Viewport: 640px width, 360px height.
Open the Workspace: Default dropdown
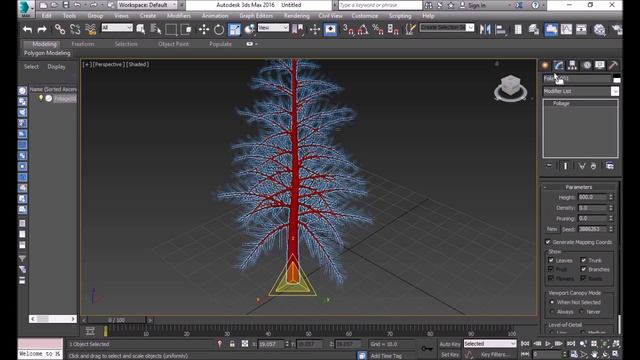click(x=148, y=5)
